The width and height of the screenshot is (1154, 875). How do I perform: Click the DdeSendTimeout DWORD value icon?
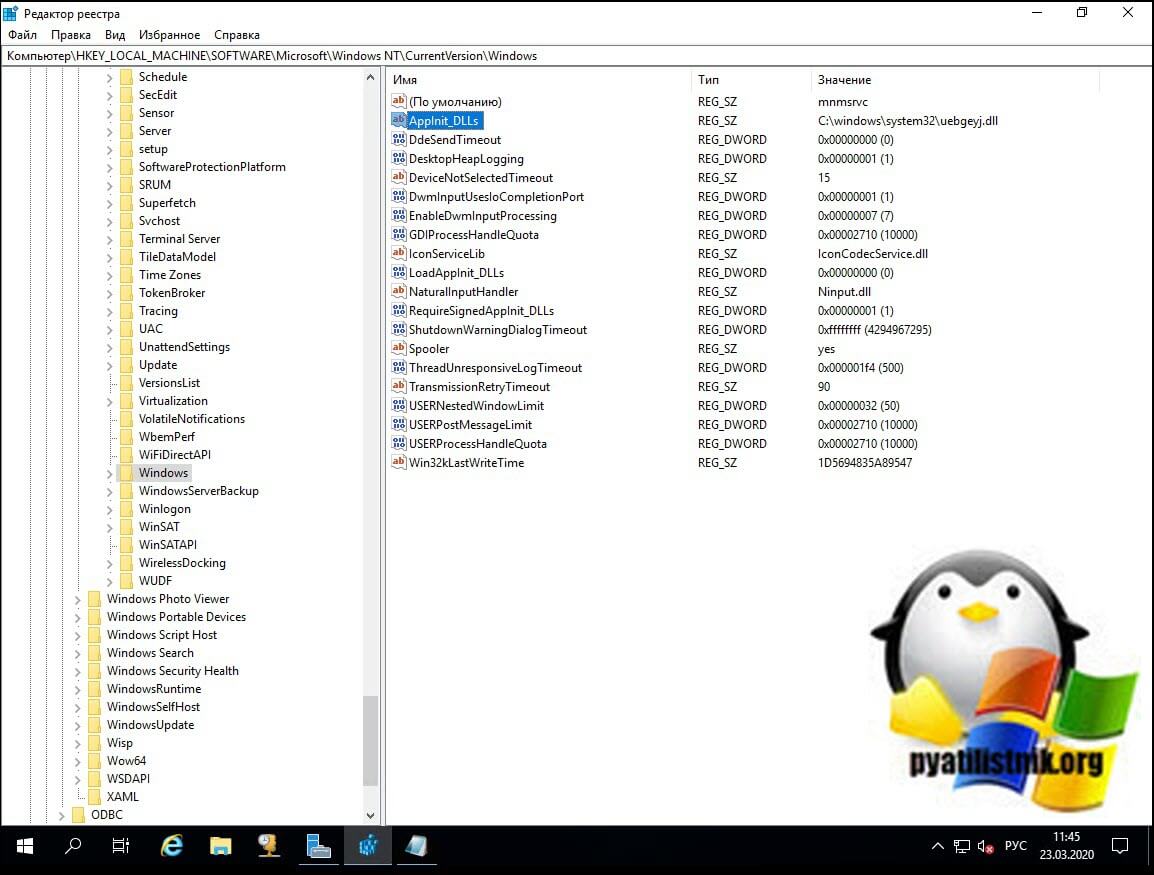(399, 140)
